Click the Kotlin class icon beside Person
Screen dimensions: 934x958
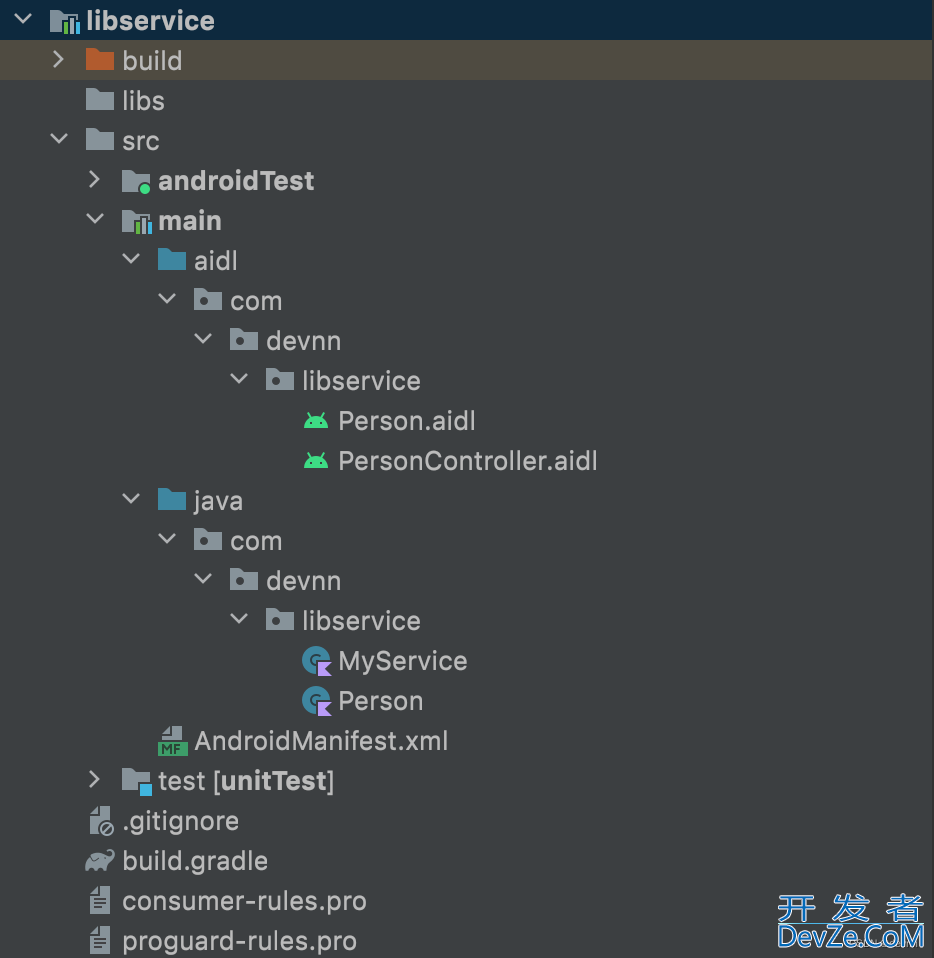pyautogui.click(x=316, y=701)
